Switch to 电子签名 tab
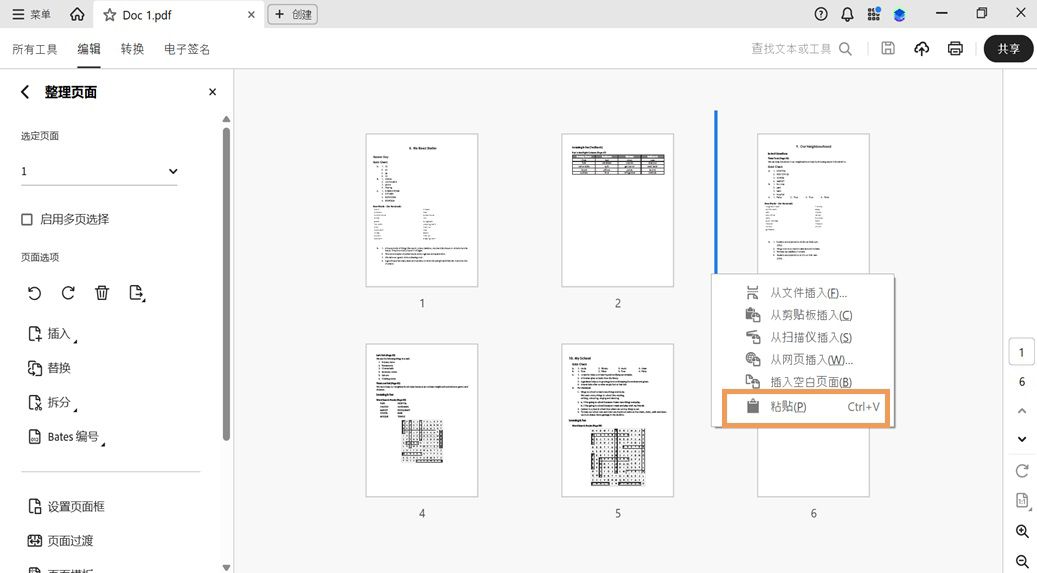Viewport: 1037px width, 573px height. coord(187,49)
